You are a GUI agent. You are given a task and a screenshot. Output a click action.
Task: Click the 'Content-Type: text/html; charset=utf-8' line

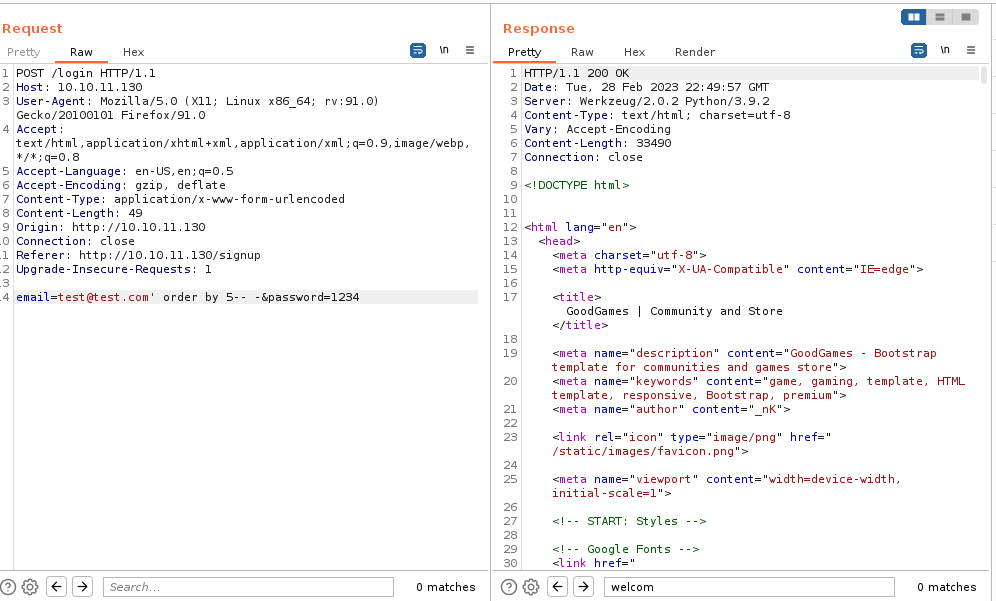coord(657,115)
